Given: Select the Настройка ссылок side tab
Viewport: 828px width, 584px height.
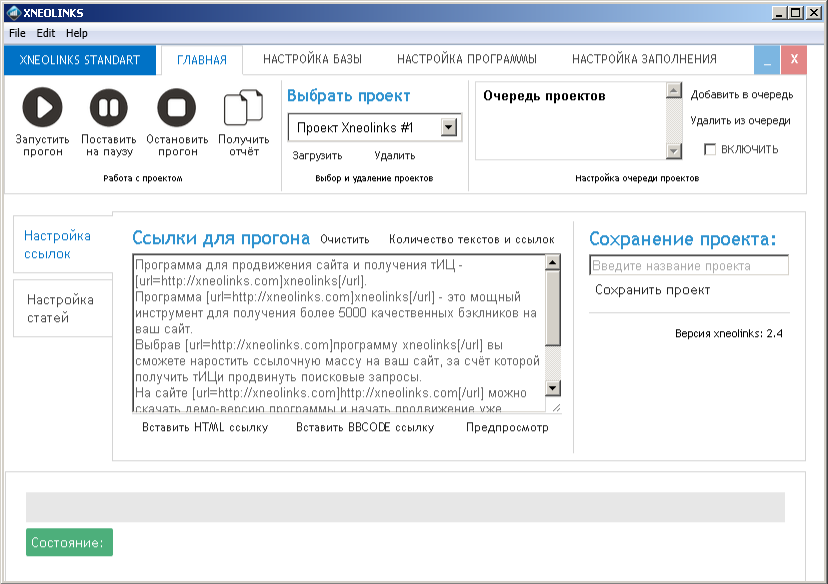Looking at the screenshot, I should pyautogui.click(x=63, y=244).
